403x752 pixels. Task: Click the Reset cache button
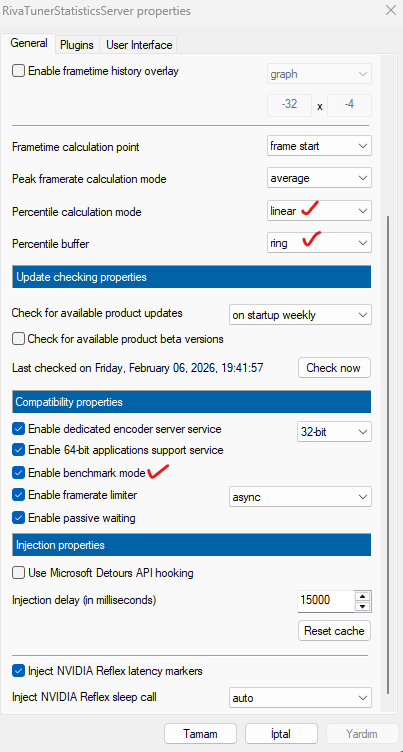334,631
